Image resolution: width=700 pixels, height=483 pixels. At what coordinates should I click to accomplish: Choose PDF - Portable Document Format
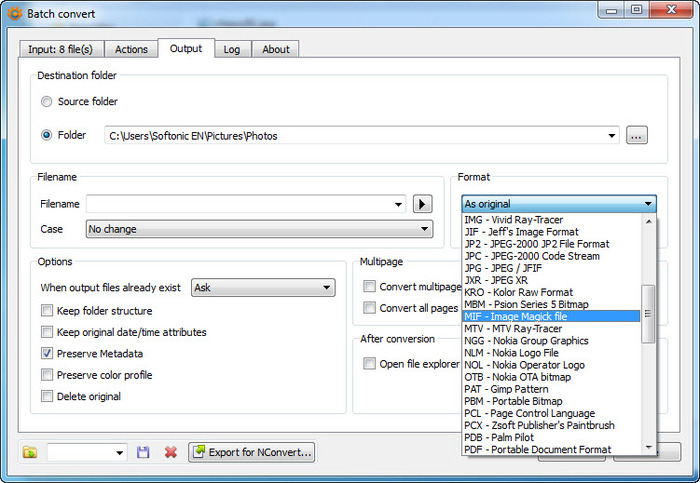point(551,449)
